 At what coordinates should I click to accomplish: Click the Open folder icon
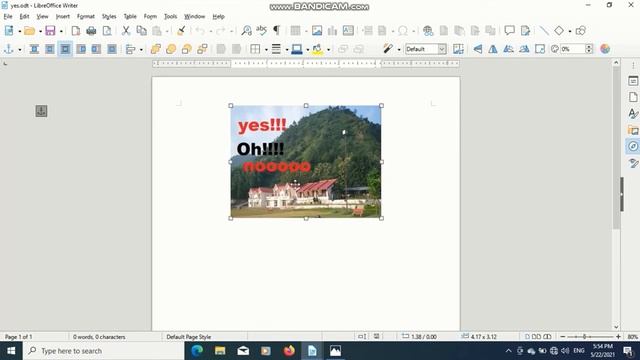[x=29, y=31]
